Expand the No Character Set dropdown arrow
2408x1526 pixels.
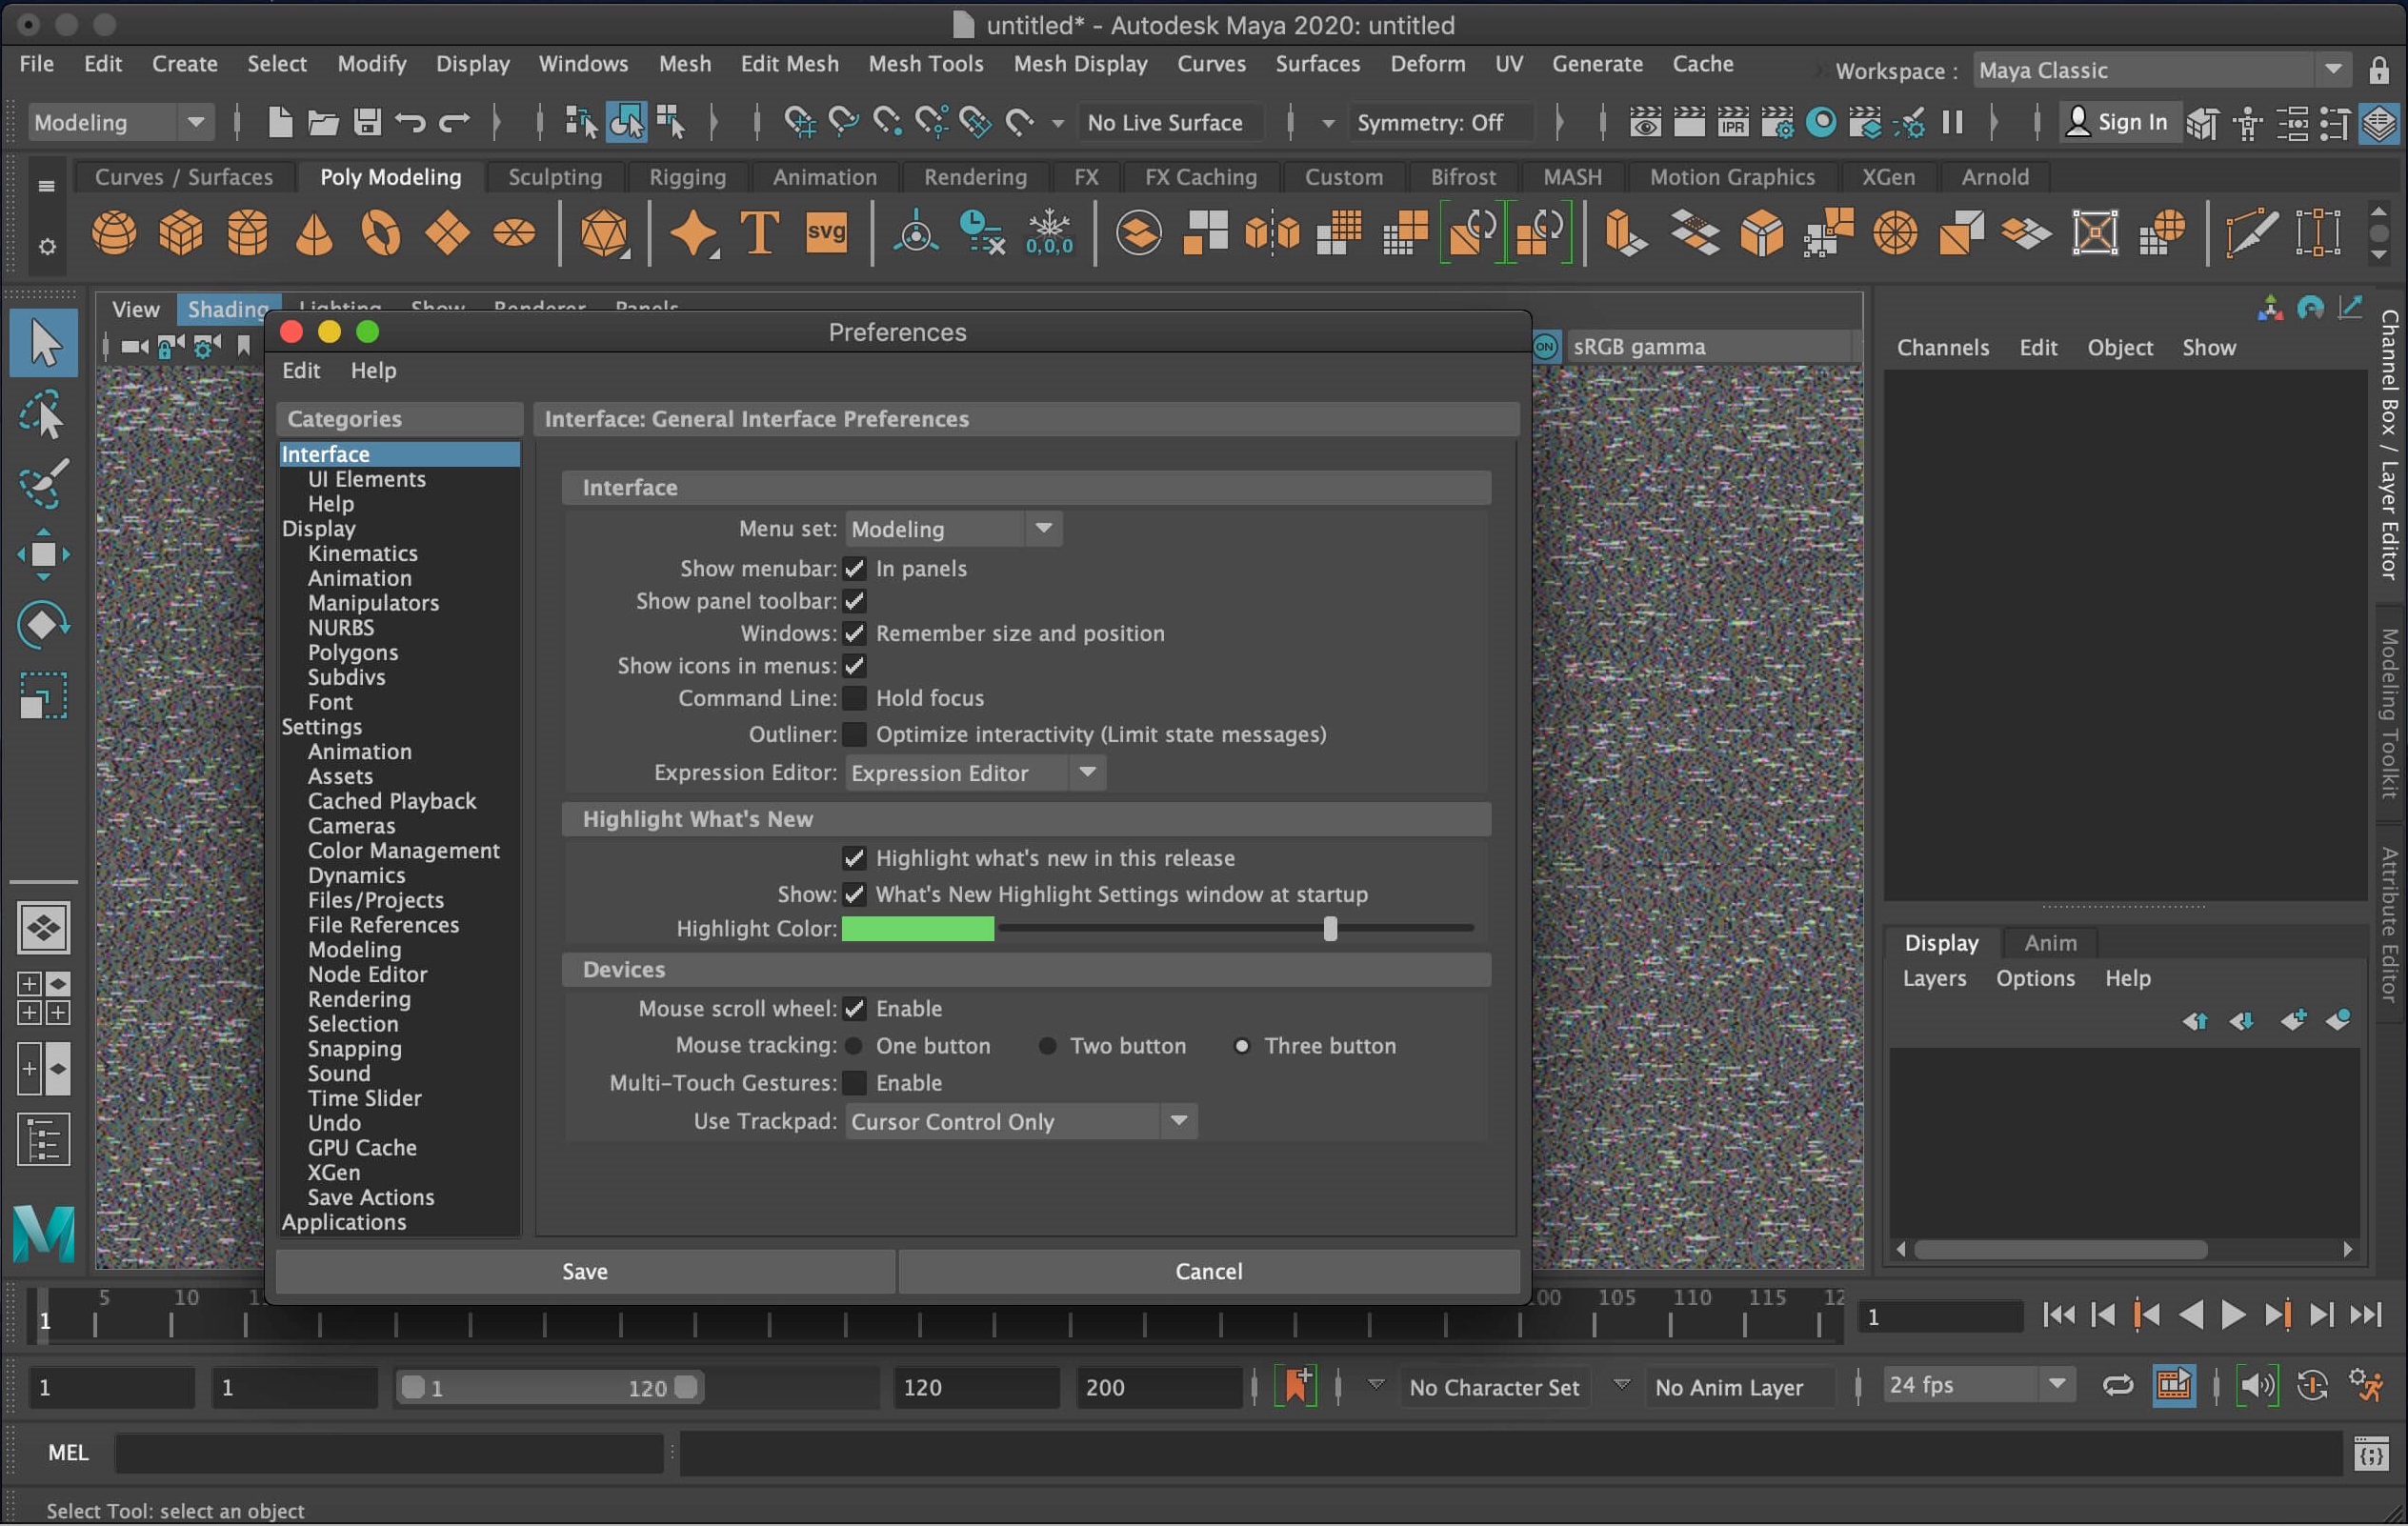coord(1376,1385)
